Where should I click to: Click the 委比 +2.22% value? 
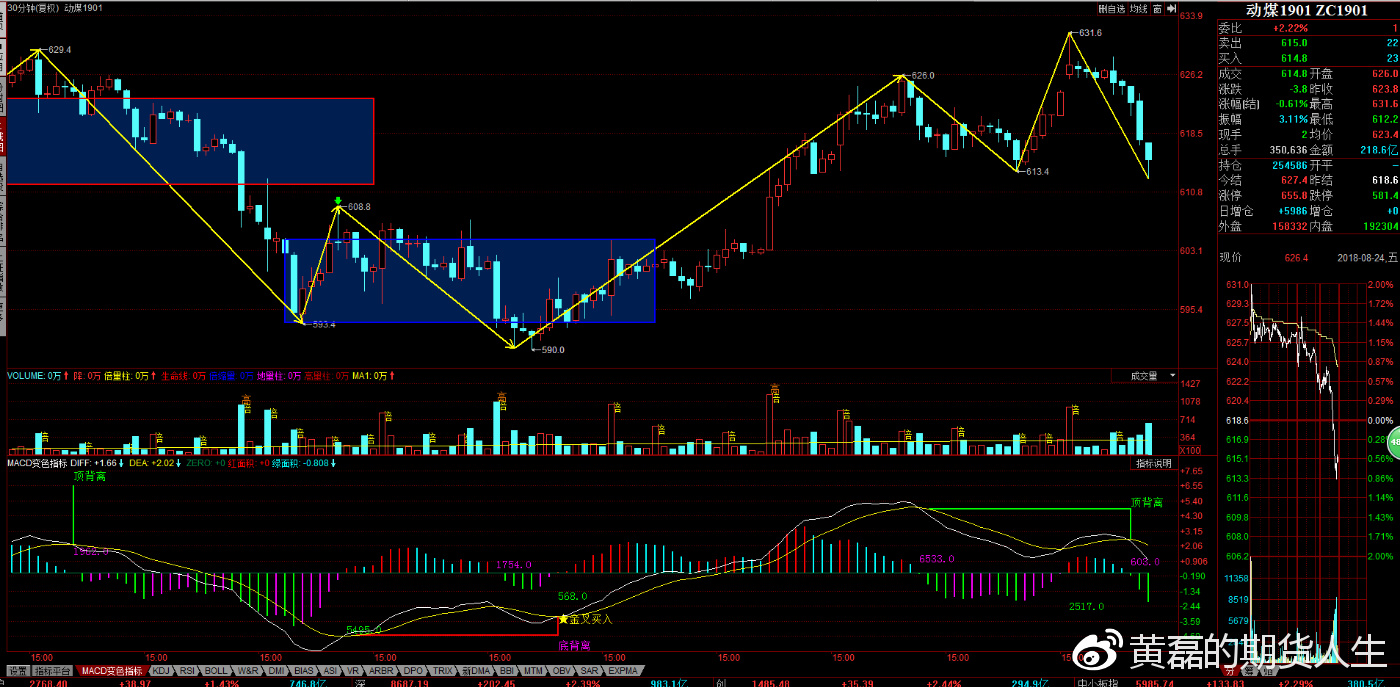point(1290,28)
